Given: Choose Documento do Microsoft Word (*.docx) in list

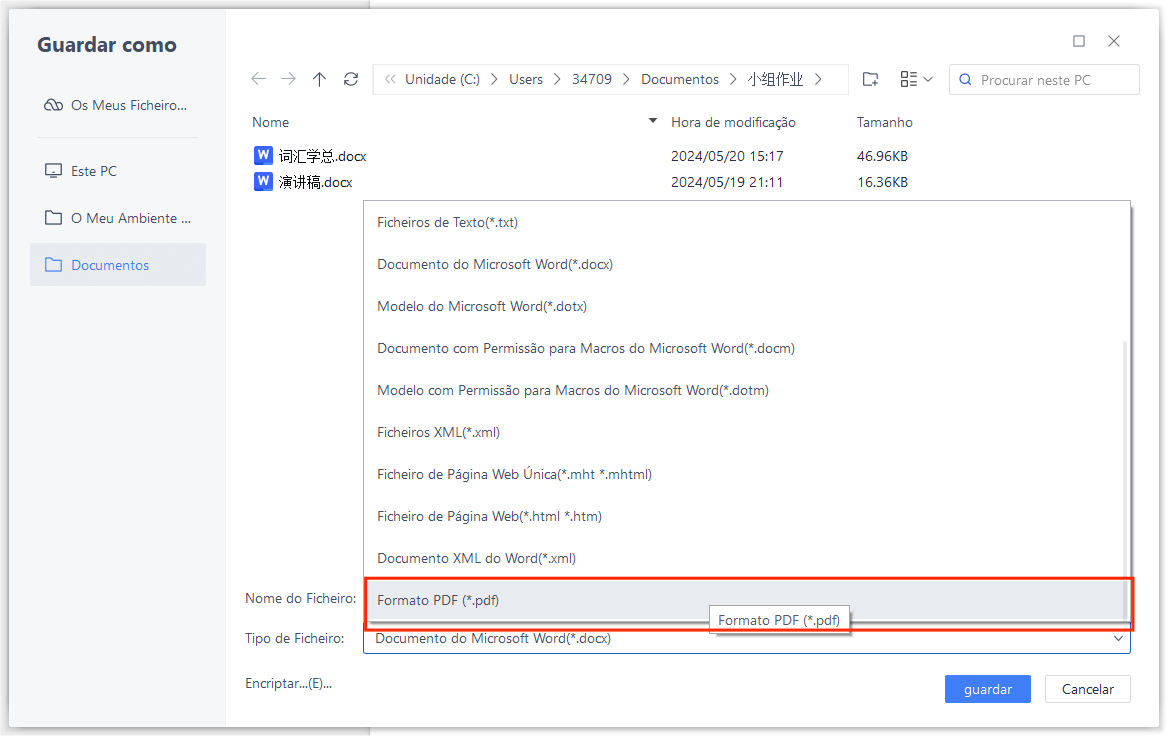Looking at the screenshot, I should (743, 264).
